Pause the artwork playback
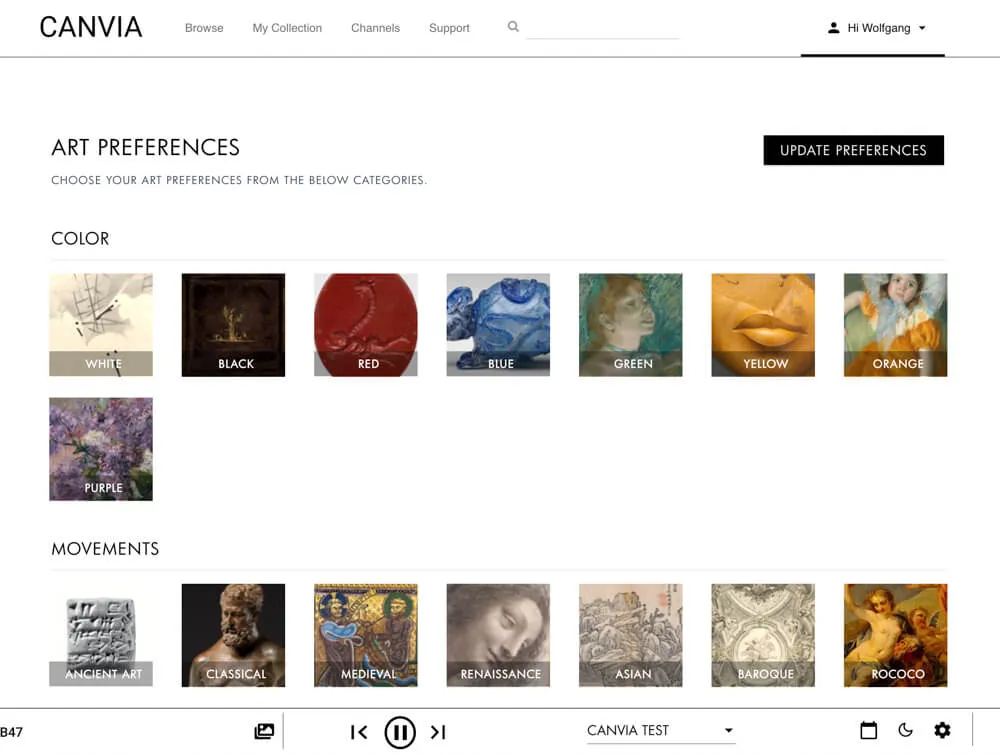 400,732
